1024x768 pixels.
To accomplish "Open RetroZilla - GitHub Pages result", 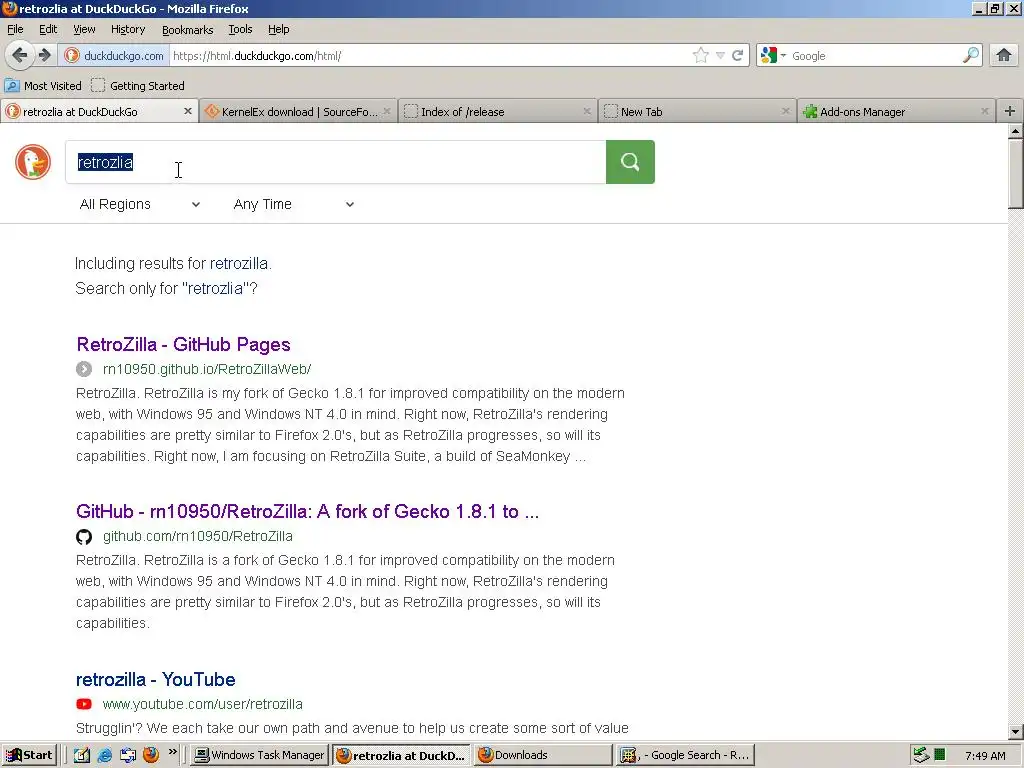I will click(x=184, y=344).
